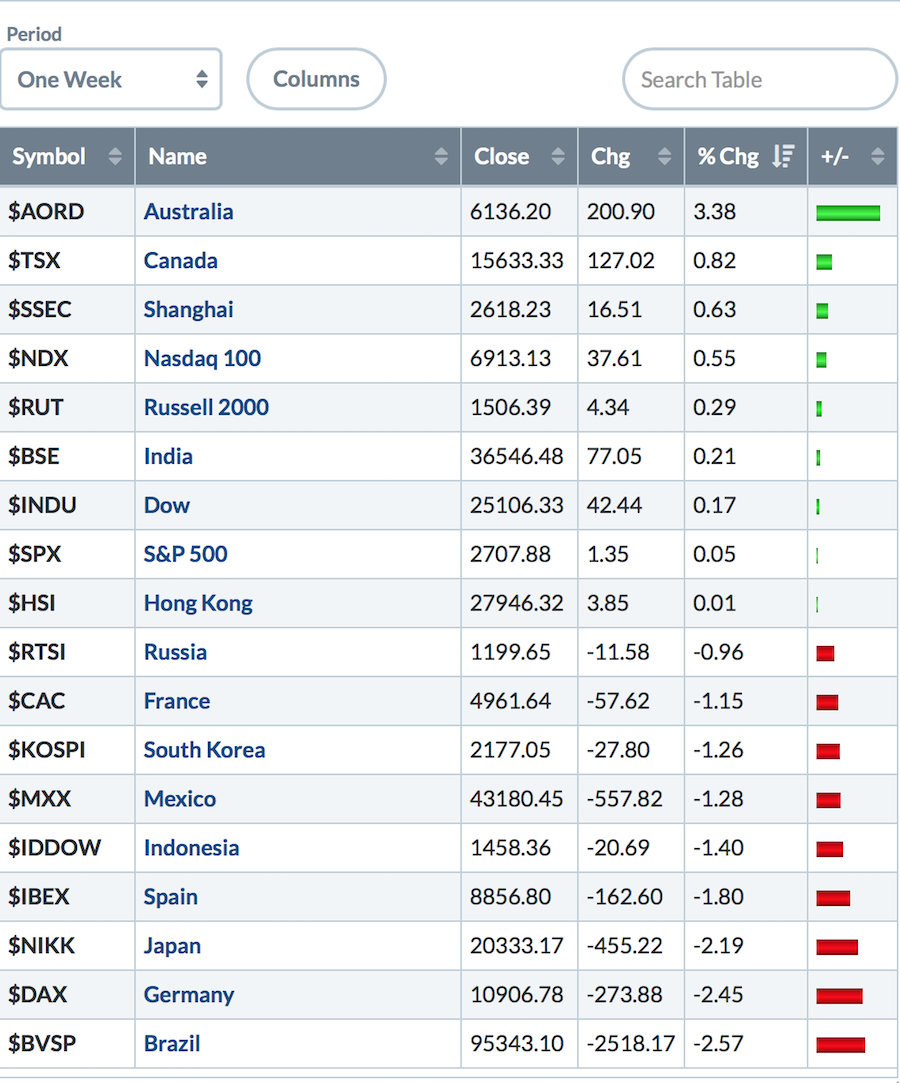
Task: Focus the Search Table input field
Action: [759, 79]
